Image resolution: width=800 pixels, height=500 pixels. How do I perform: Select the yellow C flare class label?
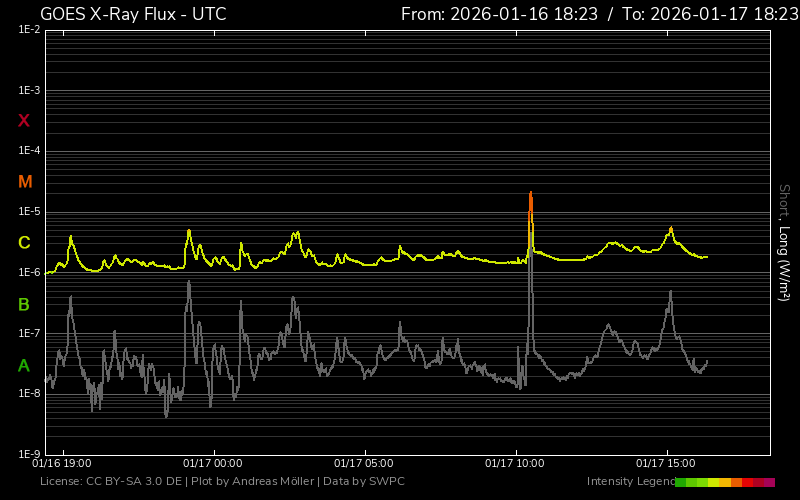[x=25, y=243]
